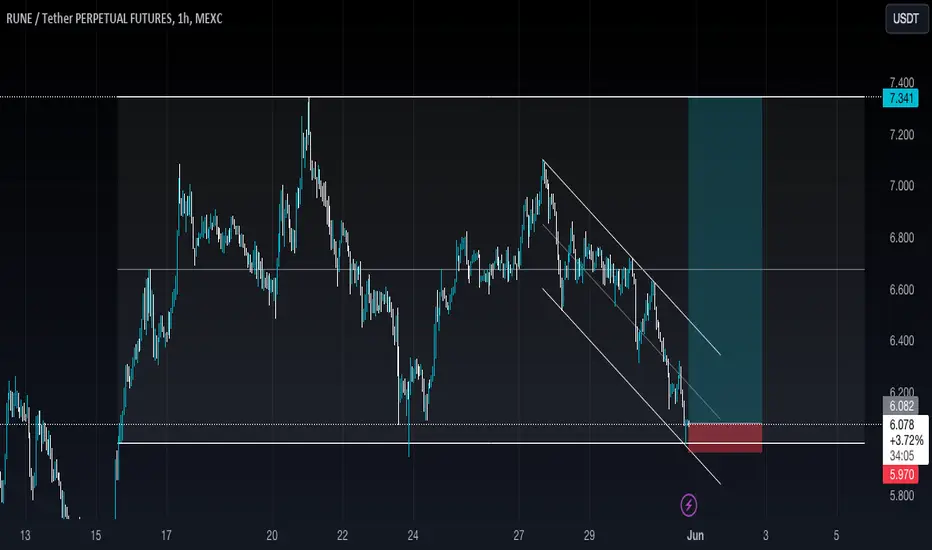Click the 27 date label on time axis
The height and width of the screenshot is (550, 932).
point(519,535)
